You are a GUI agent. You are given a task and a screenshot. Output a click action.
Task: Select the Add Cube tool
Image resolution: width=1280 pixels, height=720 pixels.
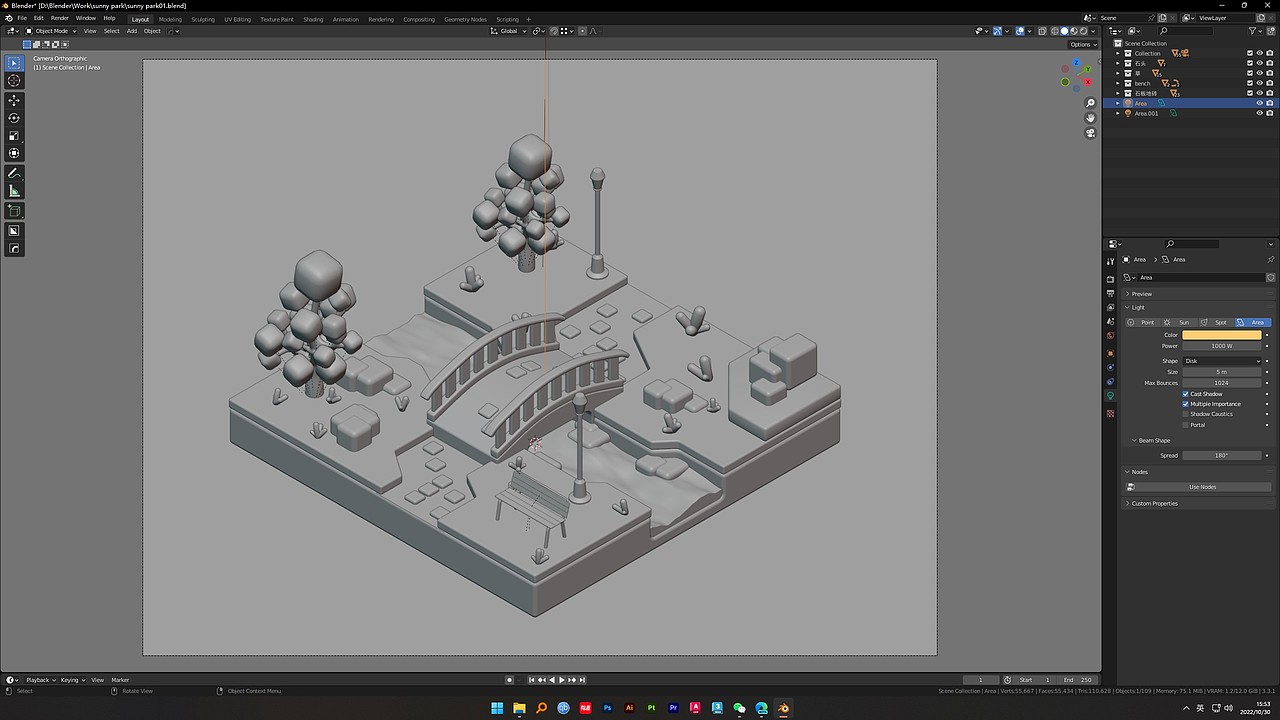(14, 211)
